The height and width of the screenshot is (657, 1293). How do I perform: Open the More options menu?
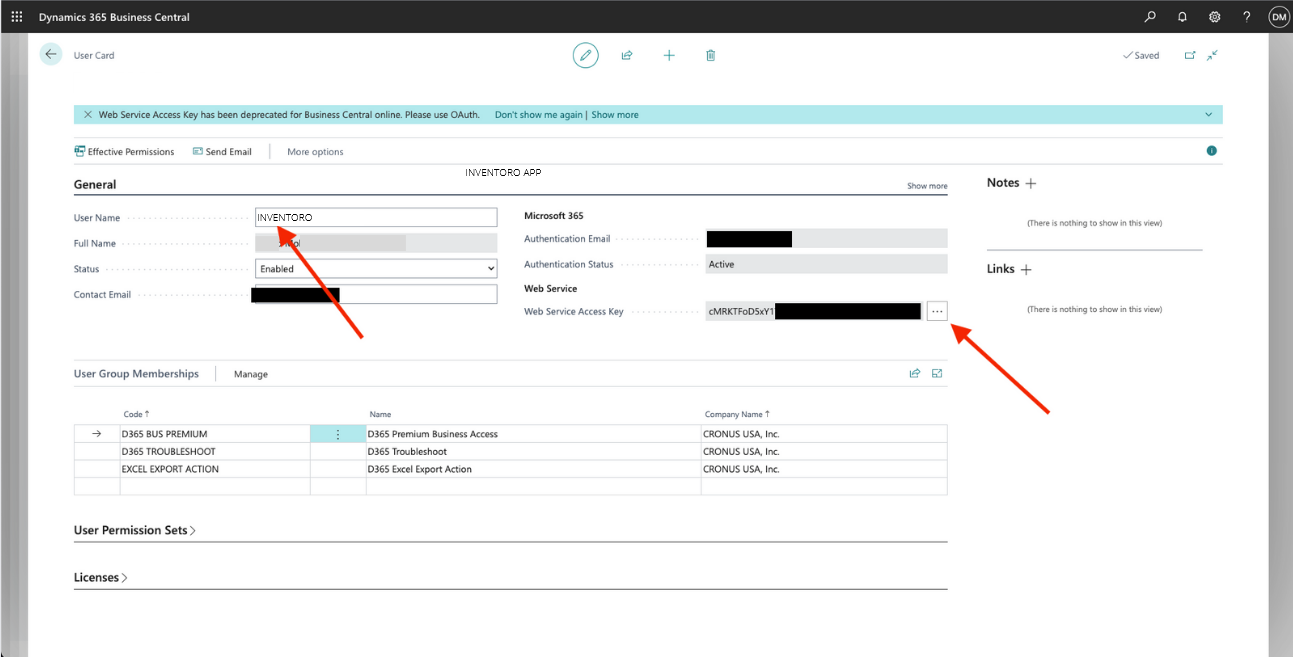315,152
